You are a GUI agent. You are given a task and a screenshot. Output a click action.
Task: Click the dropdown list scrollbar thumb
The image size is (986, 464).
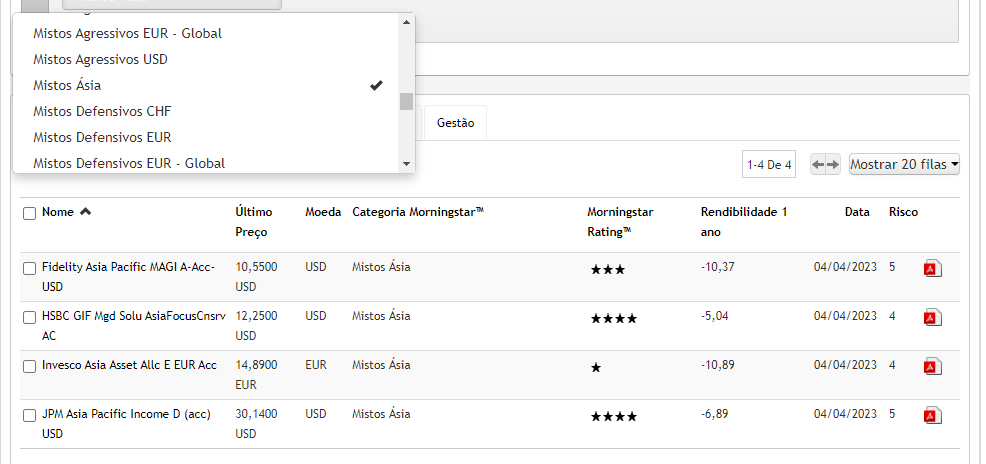[406, 101]
